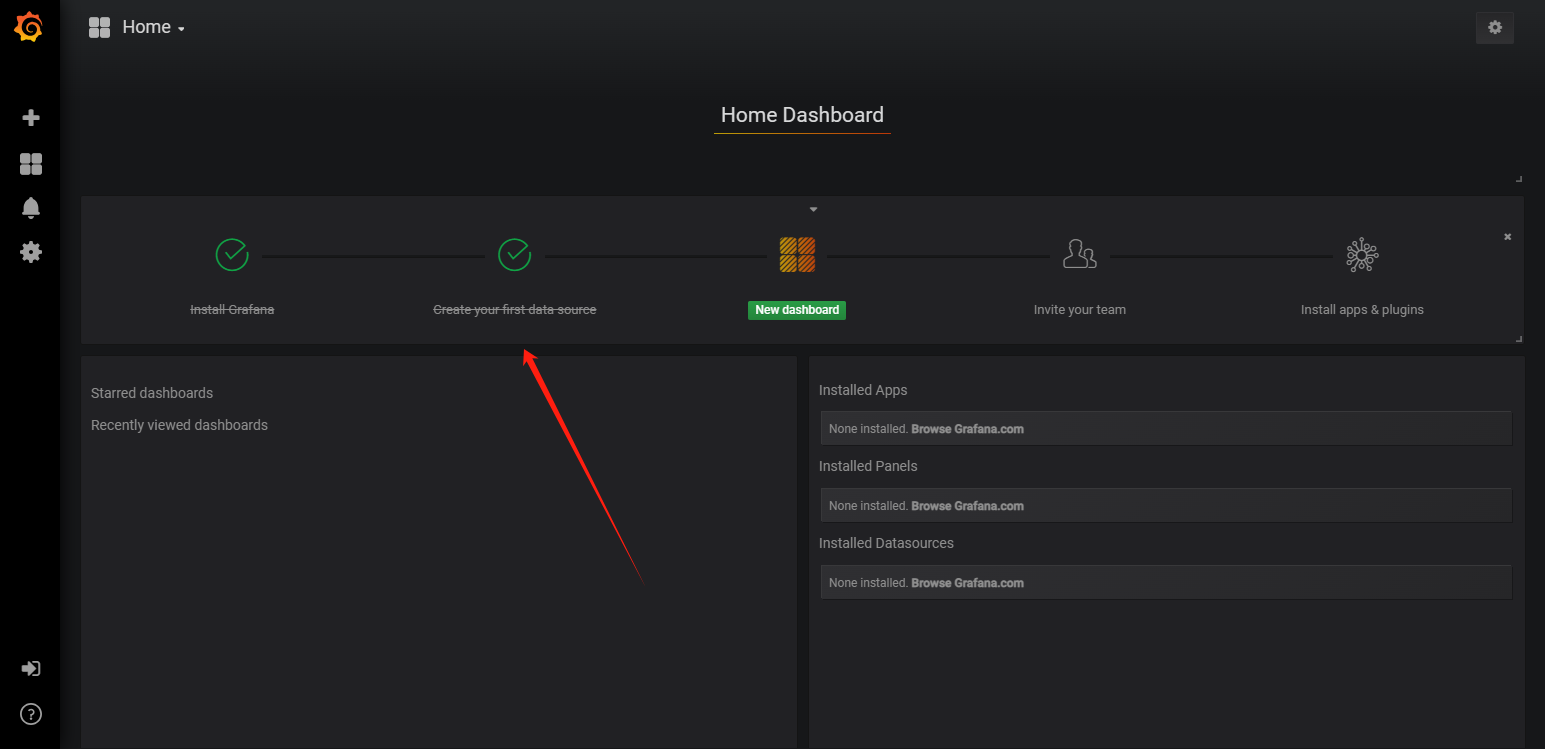This screenshot has width=1545, height=749.
Task: Click the Installed Apps heading
Action: (x=863, y=390)
